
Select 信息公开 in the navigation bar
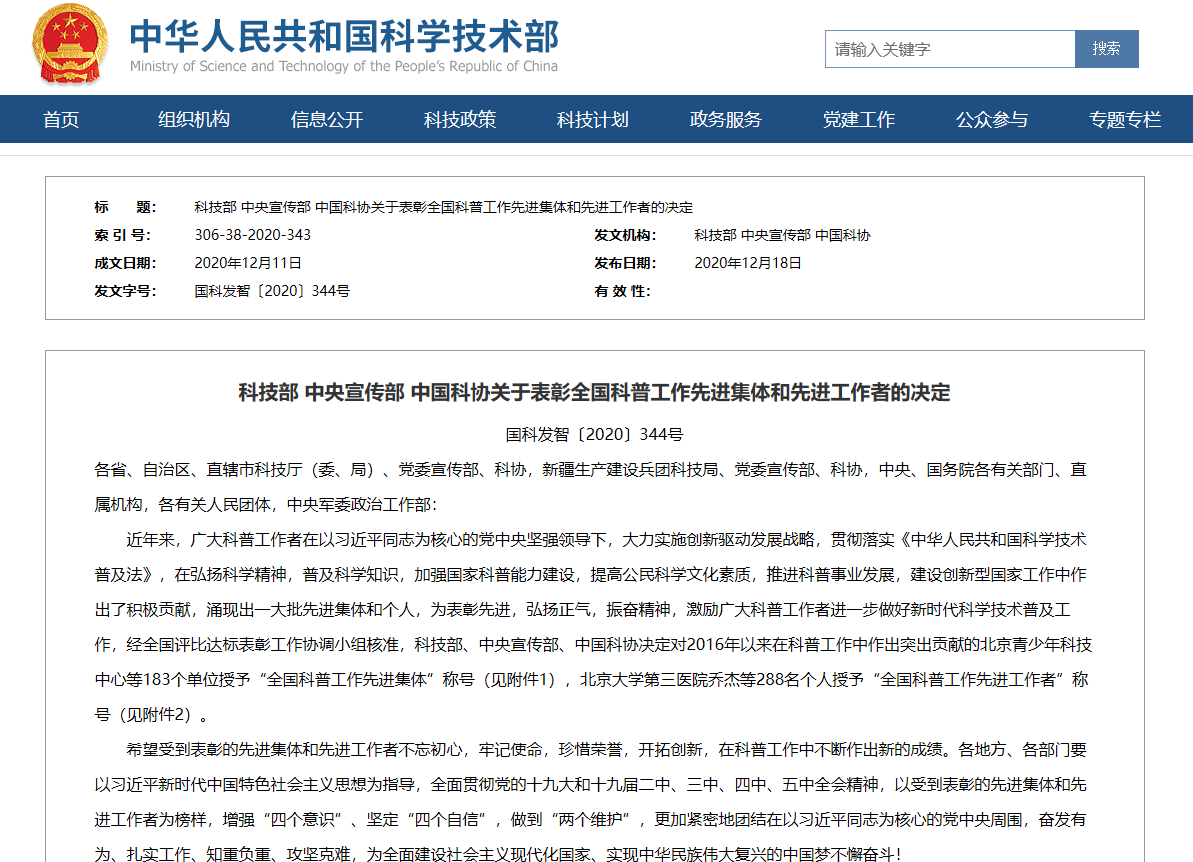(x=327, y=120)
